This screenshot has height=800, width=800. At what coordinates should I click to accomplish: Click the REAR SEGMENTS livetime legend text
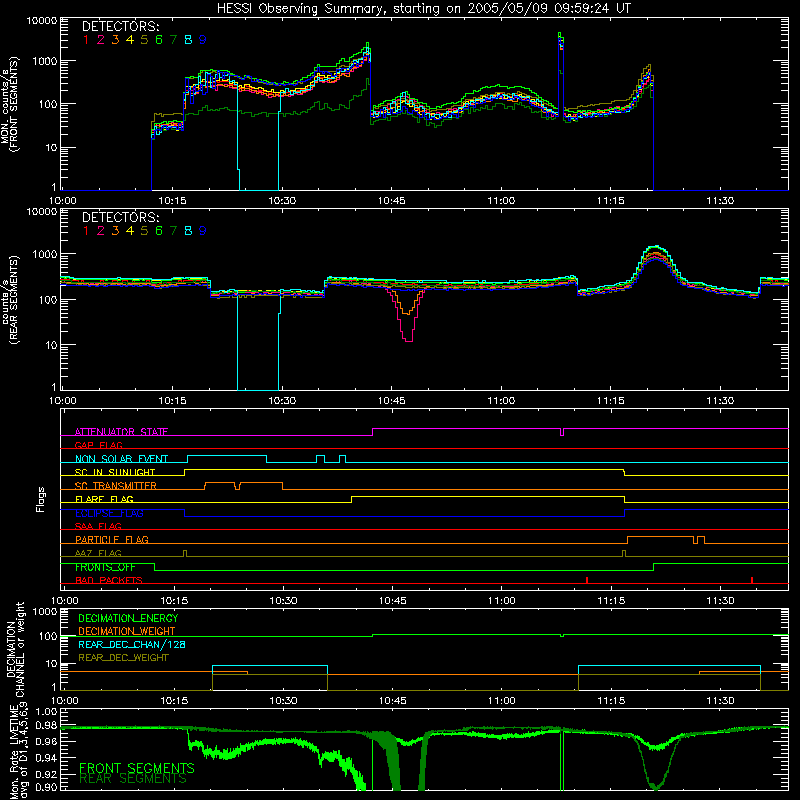click(x=133, y=779)
